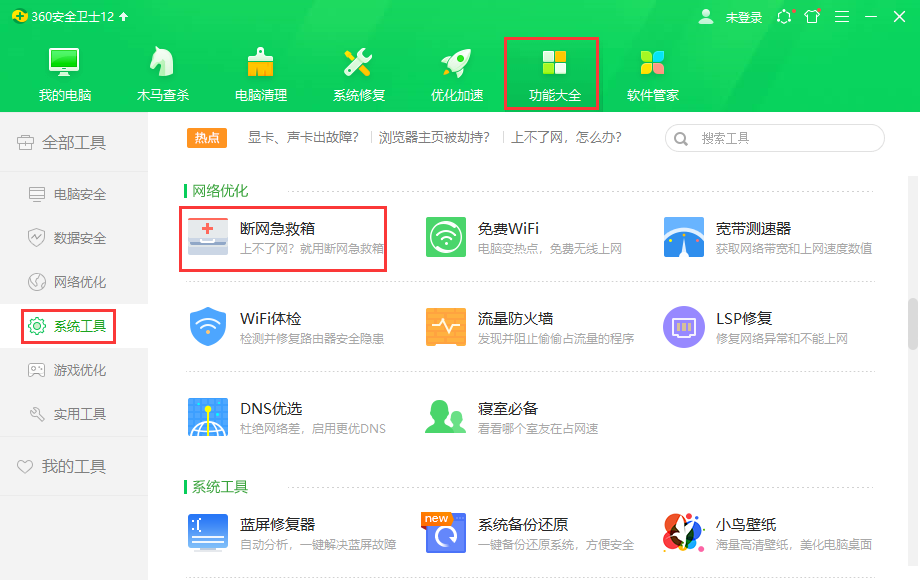Viewport: 920px width, 580px height.
Task: Launch 小鸟壁纸 bird icon
Action: click(x=684, y=532)
